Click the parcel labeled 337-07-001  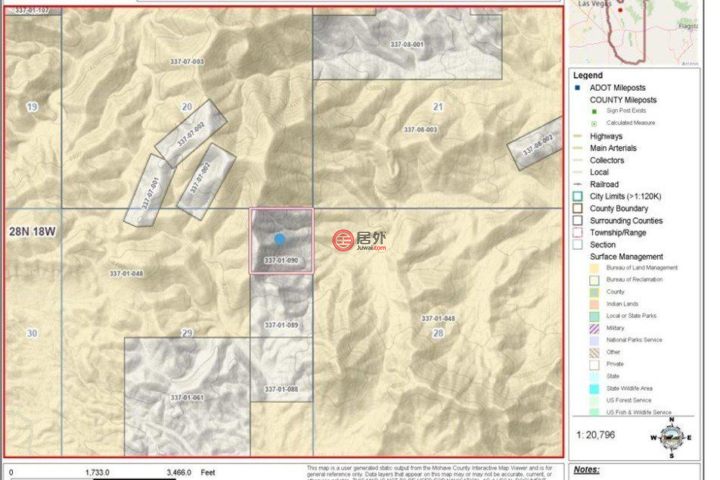click(x=150, y=190)
